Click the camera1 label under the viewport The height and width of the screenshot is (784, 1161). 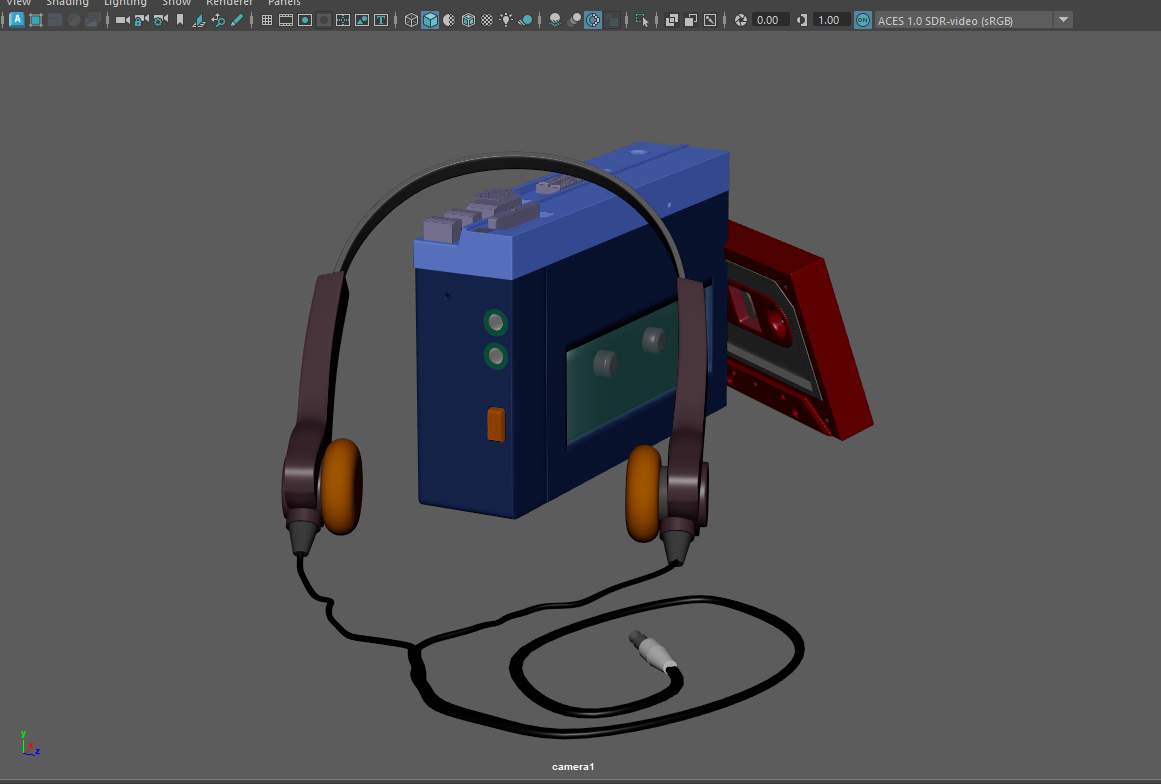tap(573, 766)
